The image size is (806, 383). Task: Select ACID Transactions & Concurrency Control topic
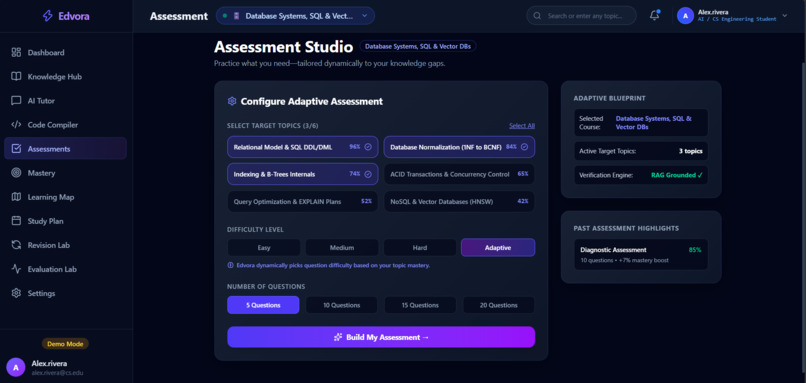(x=459, y=174)
